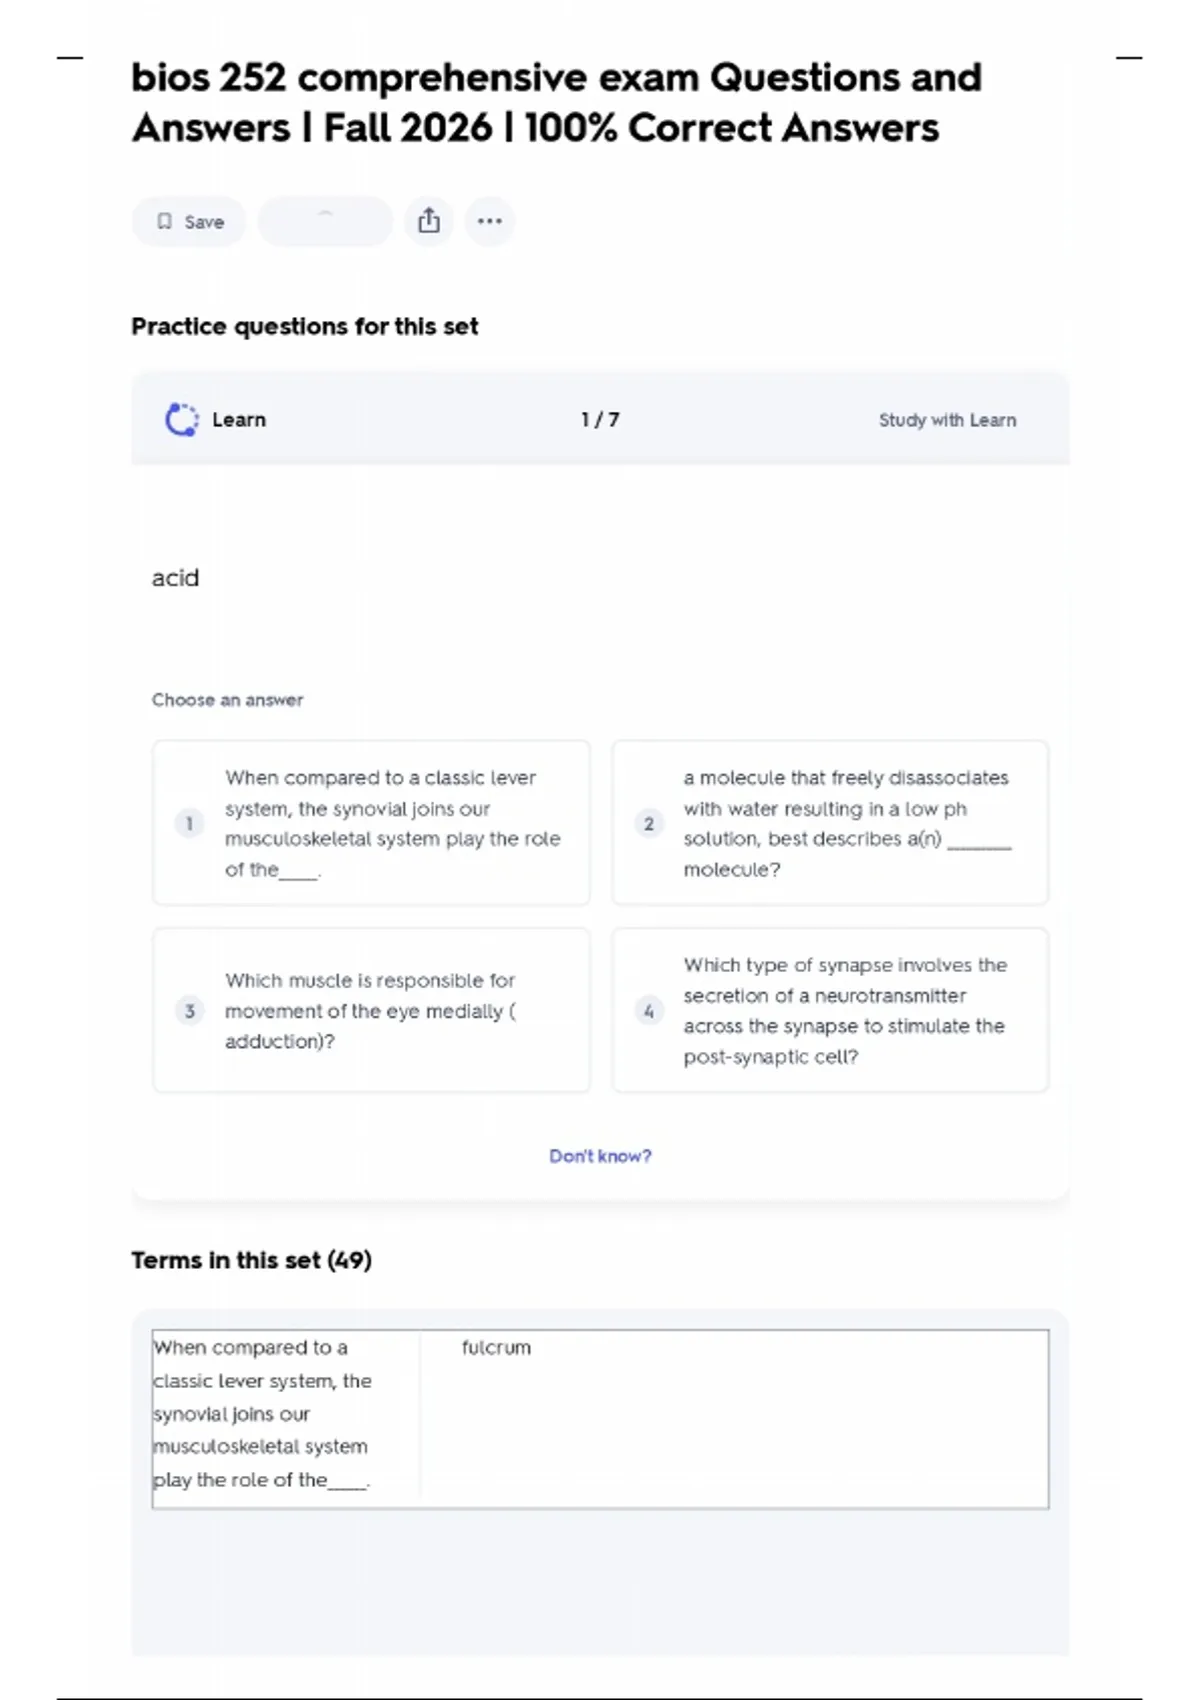Click the number 2 answer badge

(649, 823)
